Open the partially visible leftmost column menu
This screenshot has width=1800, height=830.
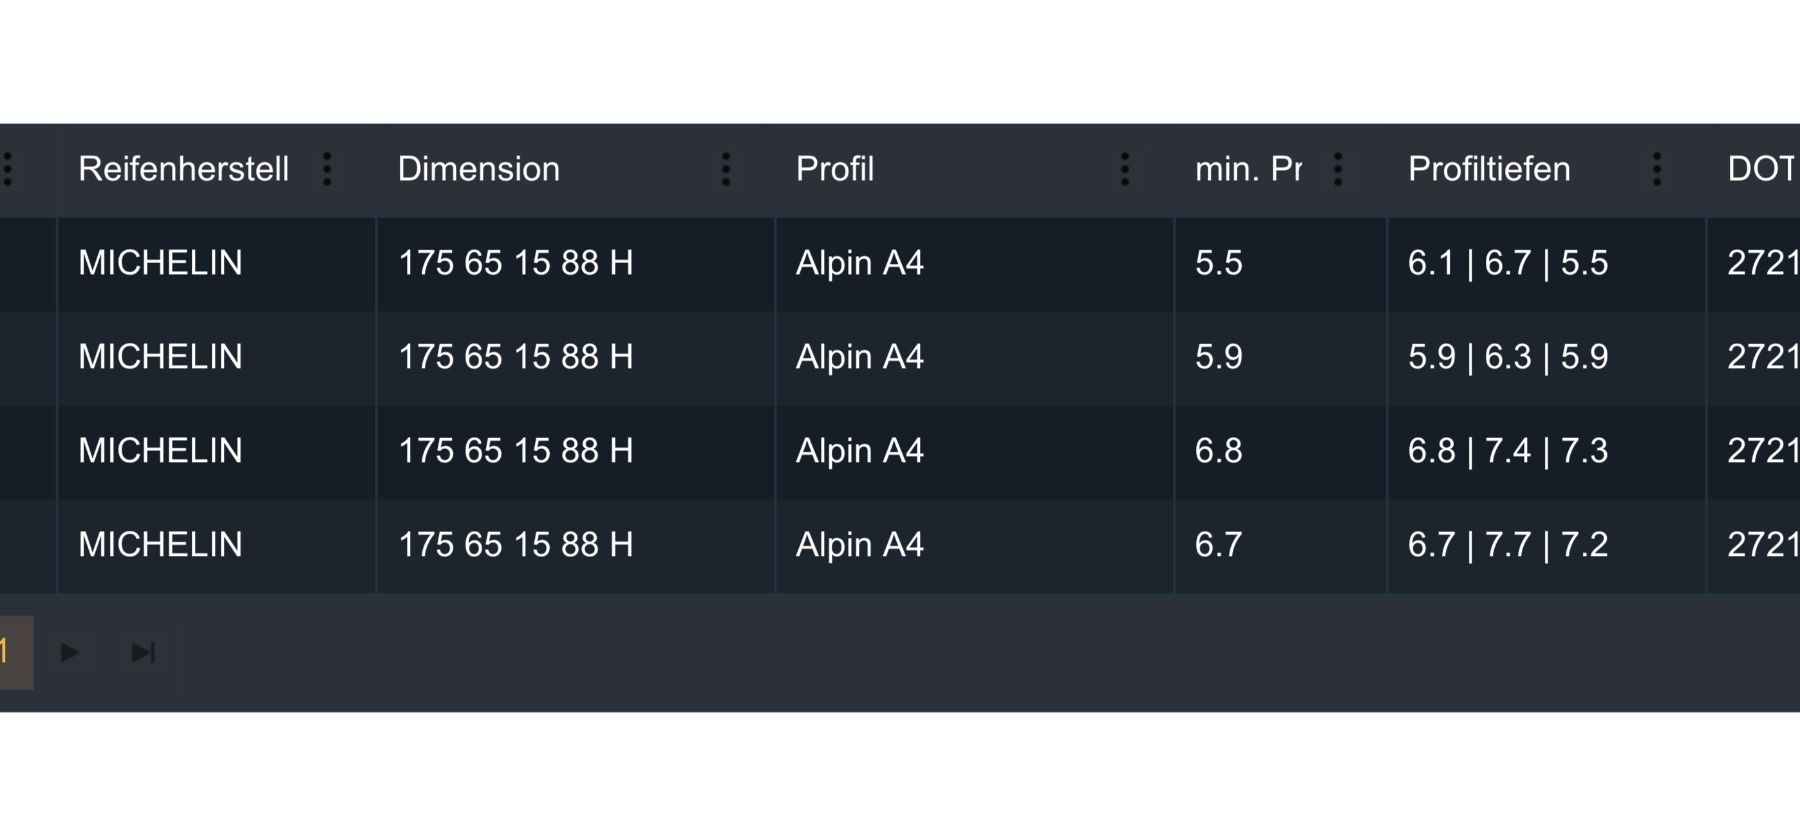pos(8,169)
